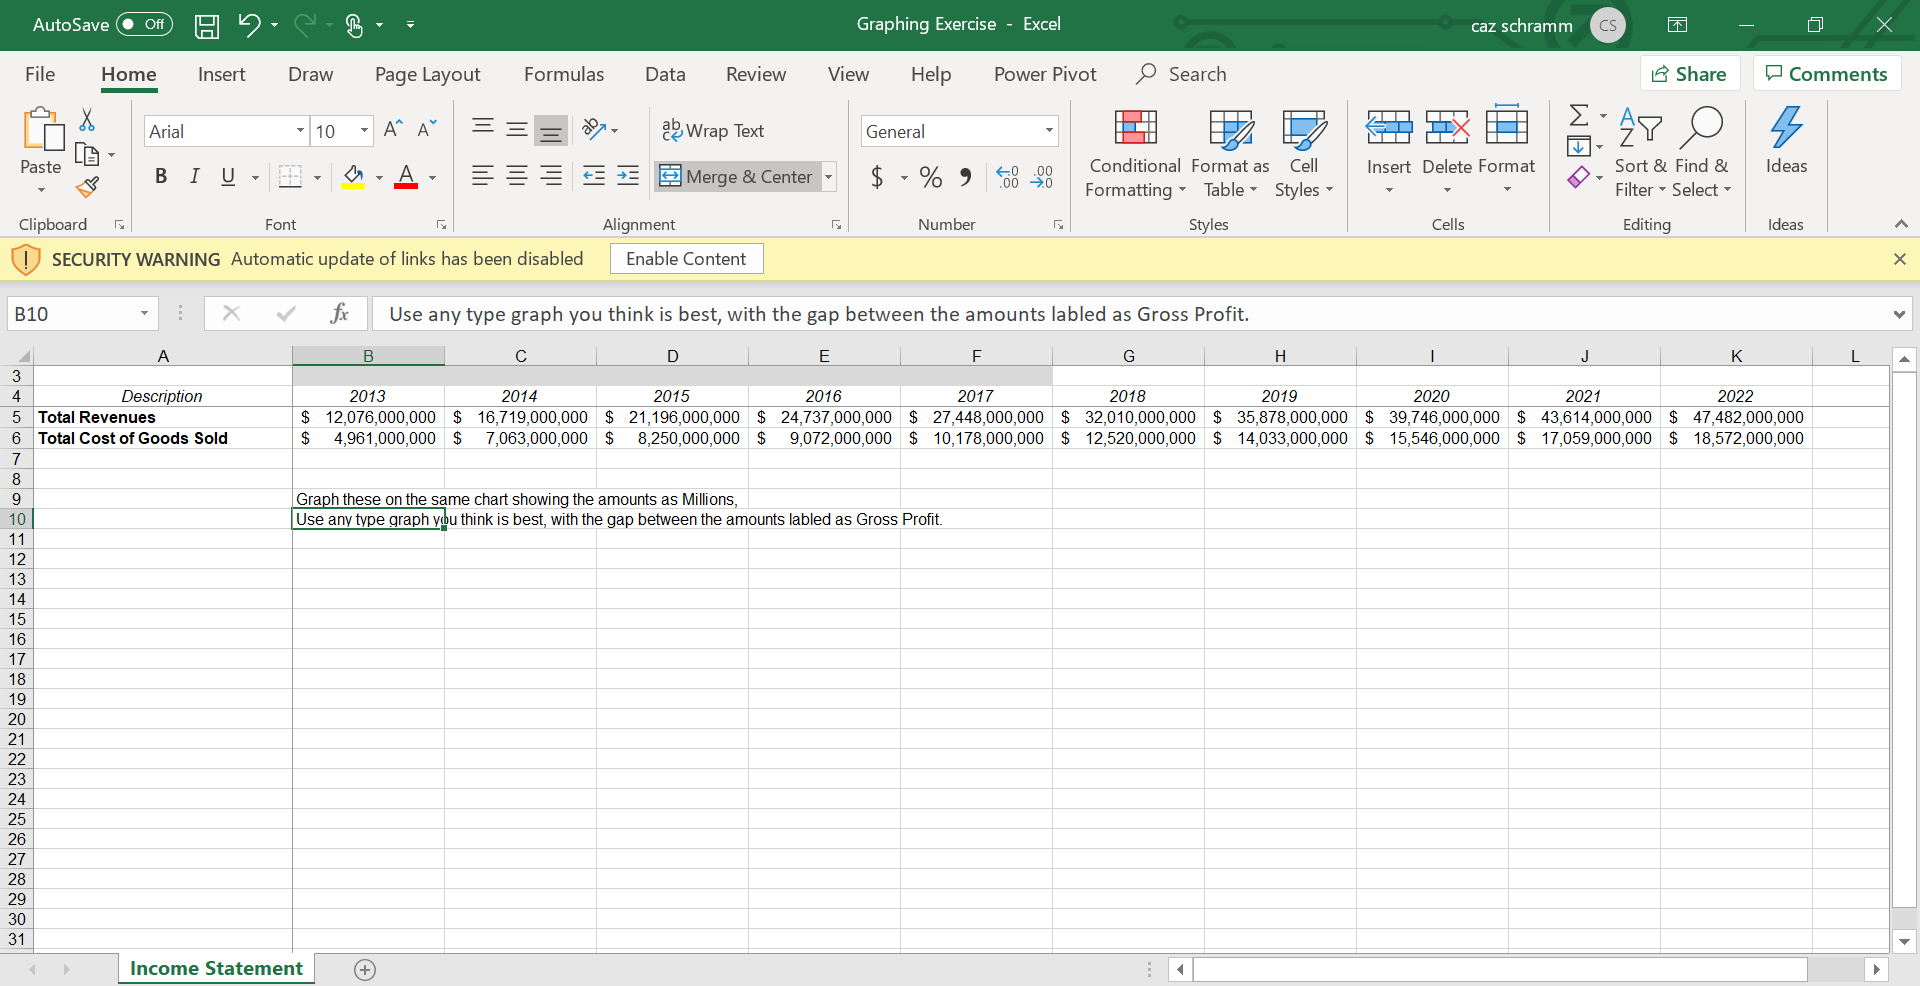Switch to the Formulas tab
1920x986 pixels.
coord(563,75)
